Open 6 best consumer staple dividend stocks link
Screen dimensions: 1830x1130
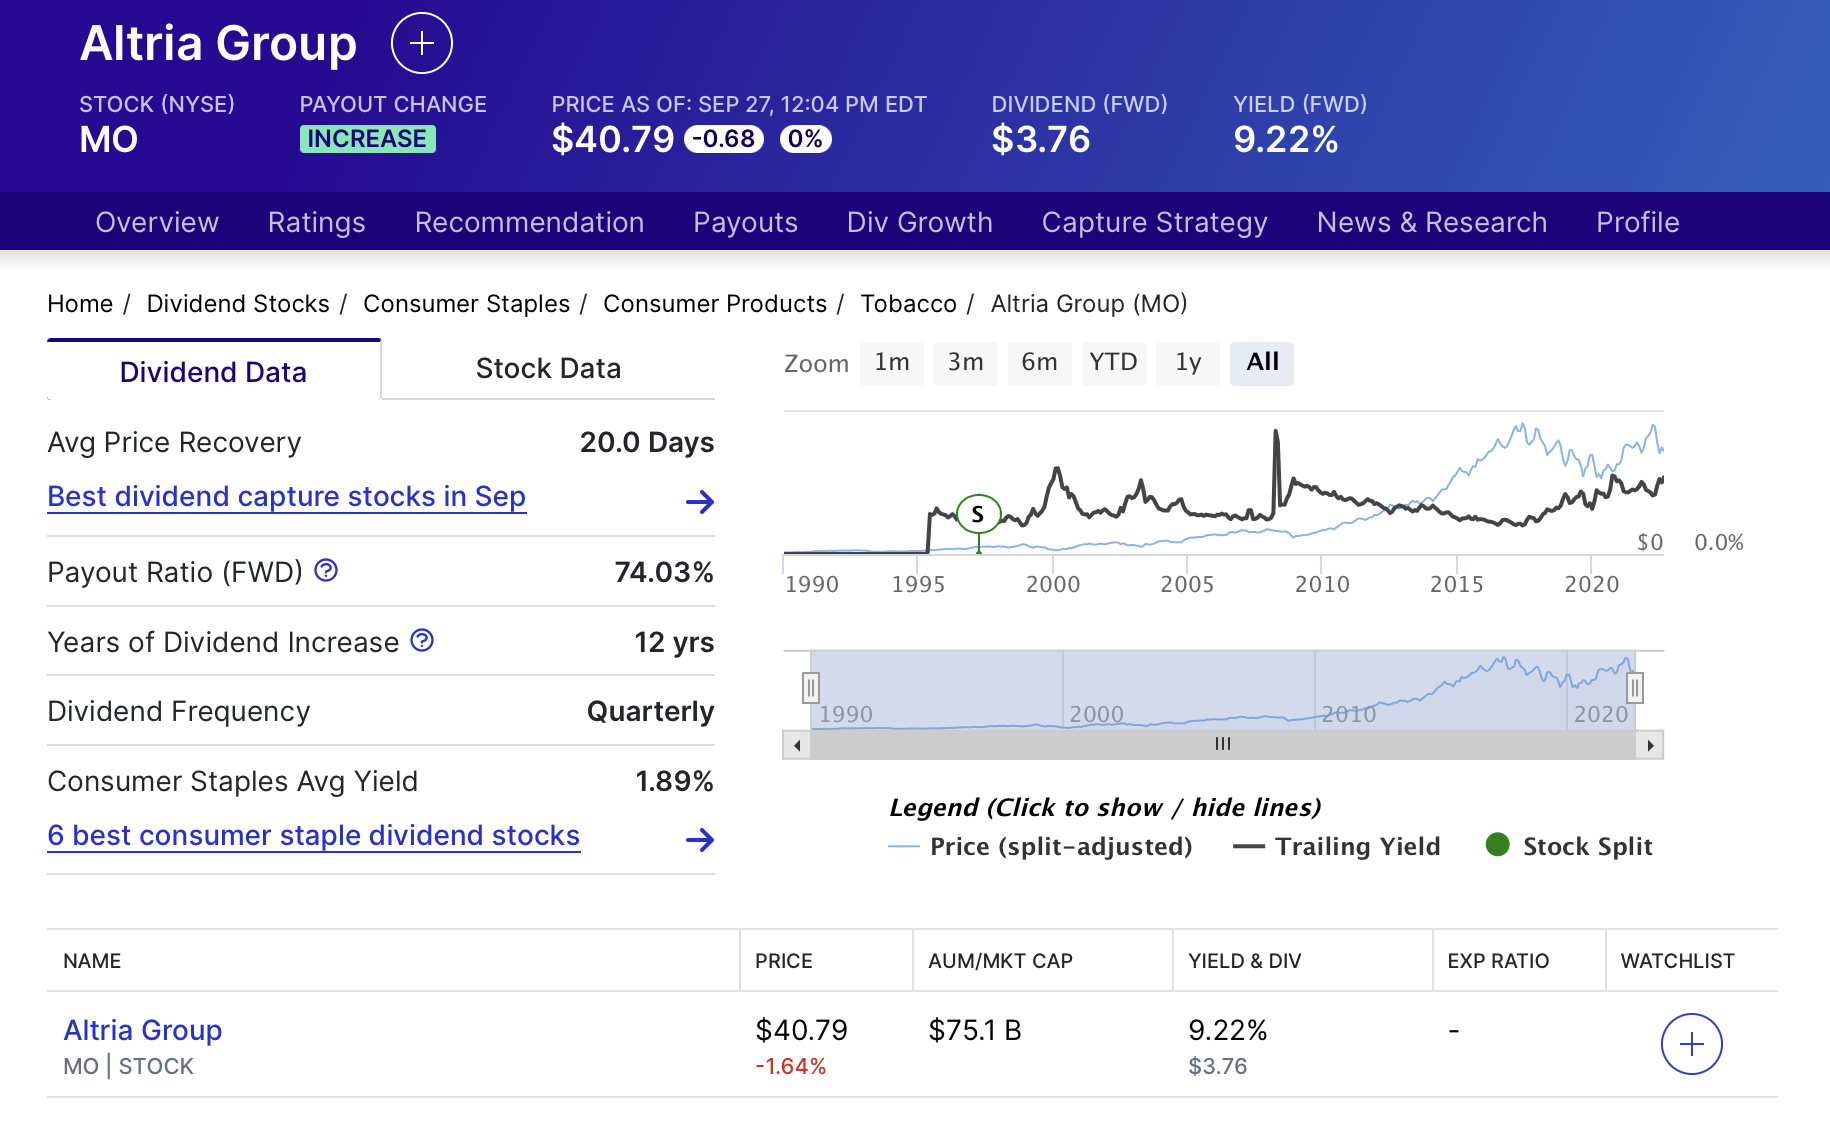314,836
